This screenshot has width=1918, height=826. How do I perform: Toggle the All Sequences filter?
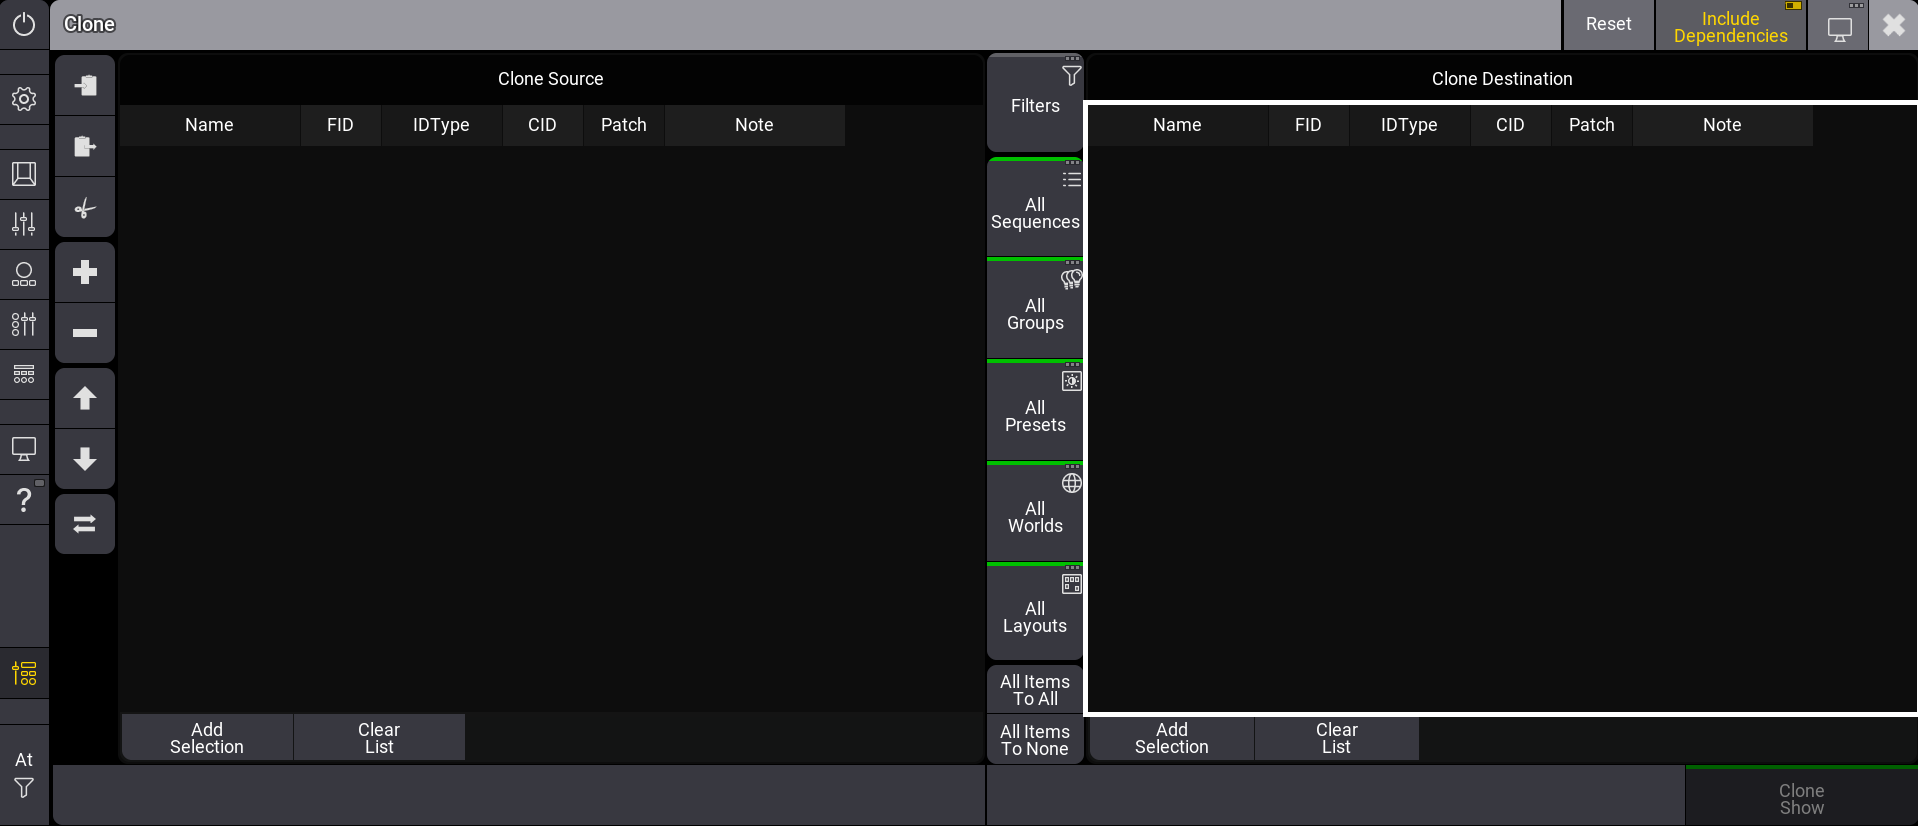pyautogui.click(x=1035, y=208)
